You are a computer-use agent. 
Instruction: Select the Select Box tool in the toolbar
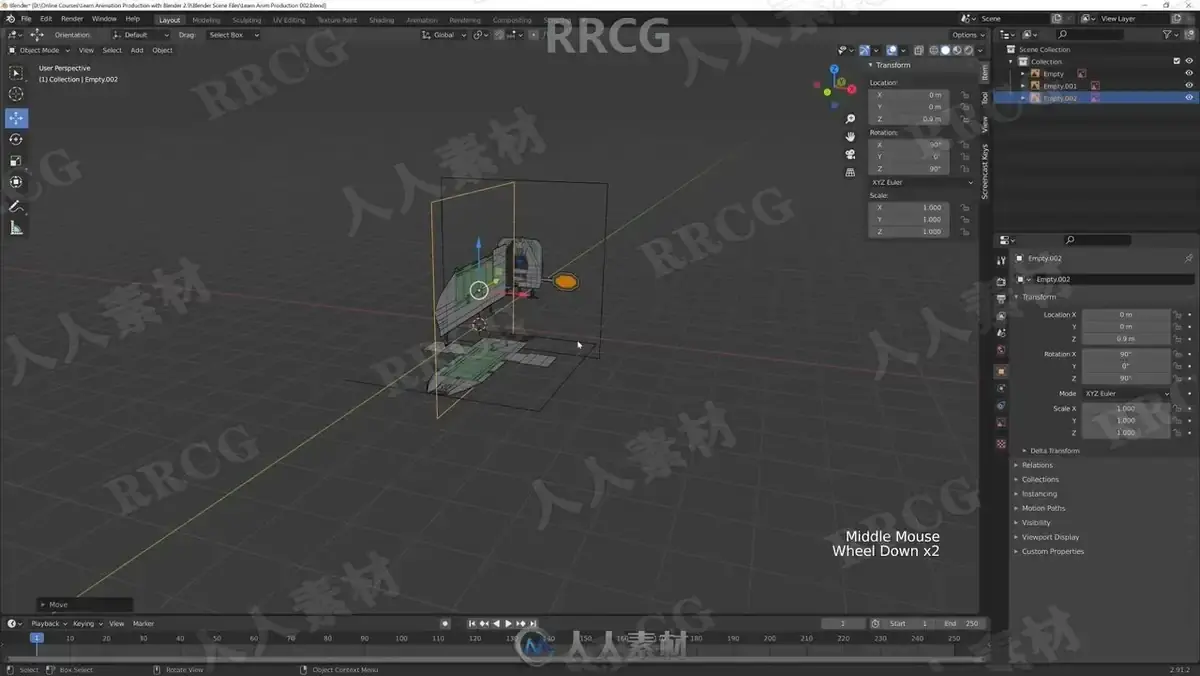coord(16,73)
